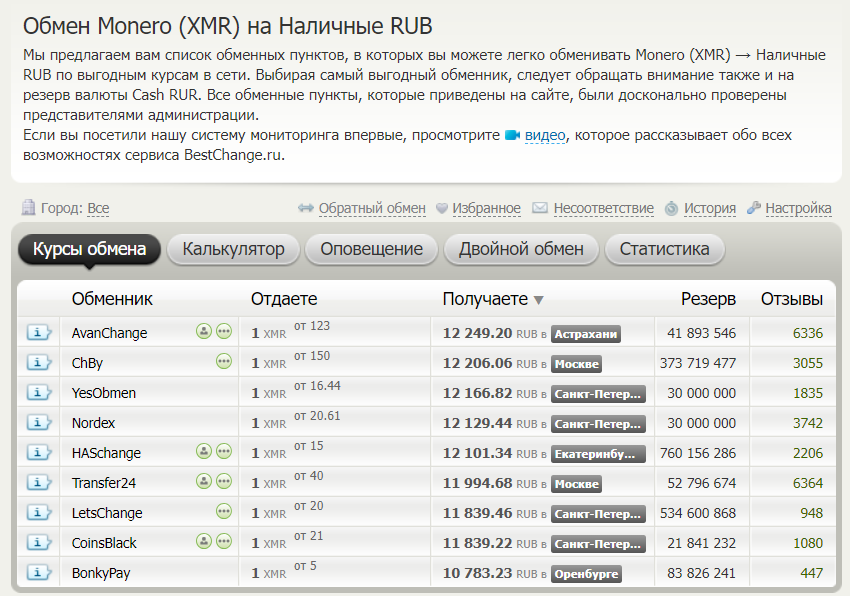Viewport: 850px width, 596px height.
Task: Click the Оренбурге city badge
Action: click(587, 574)
